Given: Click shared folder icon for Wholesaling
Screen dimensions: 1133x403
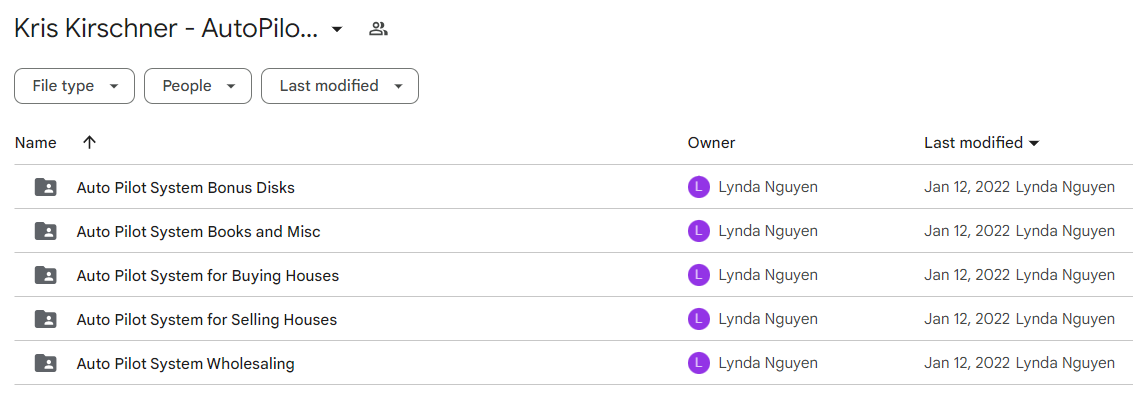Looking at the screenshot, I should coord(46,363).
